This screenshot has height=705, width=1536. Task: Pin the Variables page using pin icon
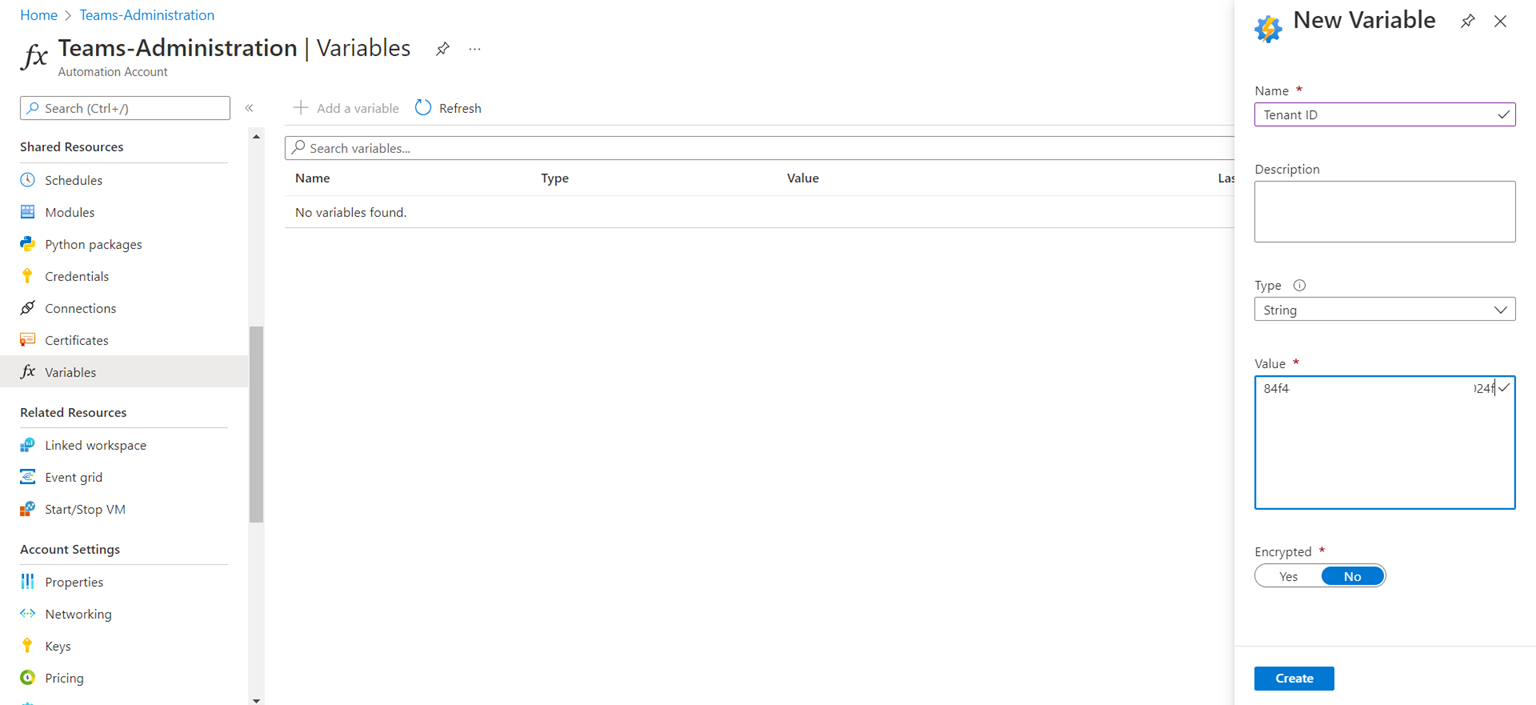click(x=442, y=49)
